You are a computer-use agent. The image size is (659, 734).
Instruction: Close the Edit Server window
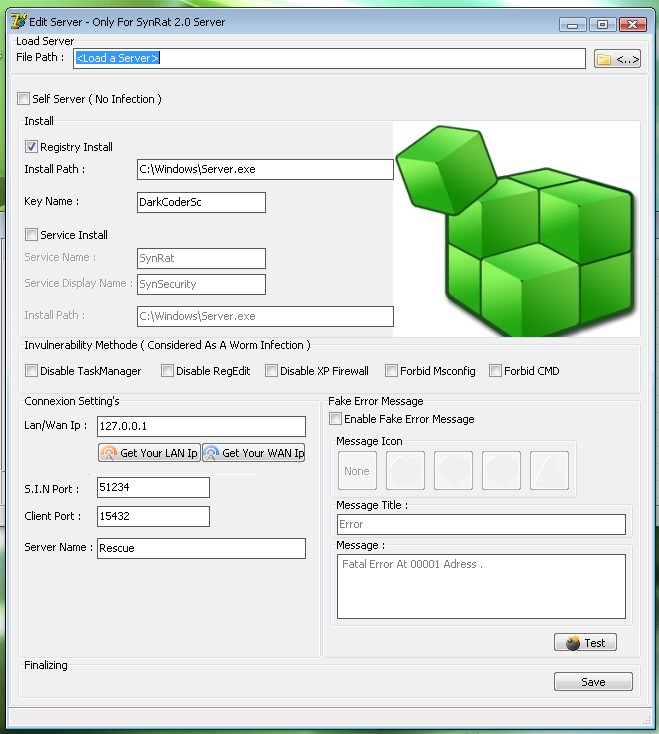click(633, 24)
